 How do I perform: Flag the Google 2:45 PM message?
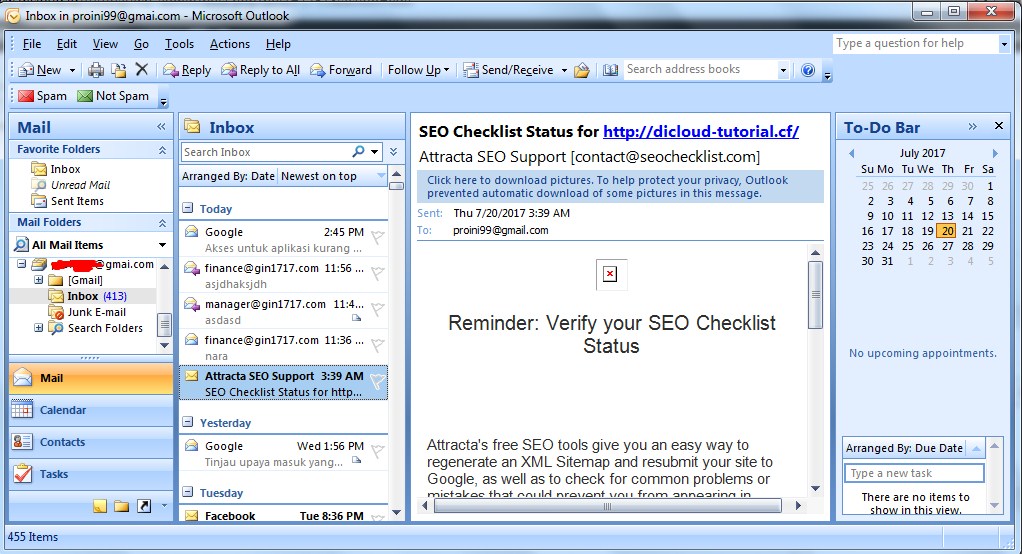point(377,238)
